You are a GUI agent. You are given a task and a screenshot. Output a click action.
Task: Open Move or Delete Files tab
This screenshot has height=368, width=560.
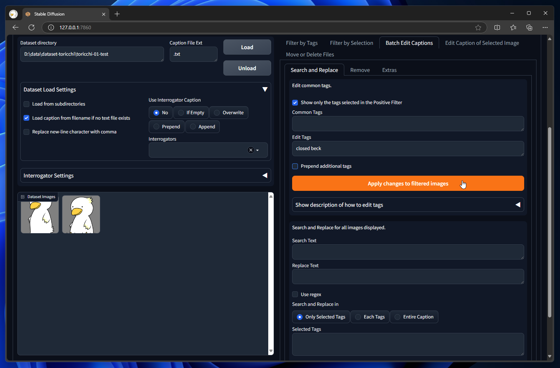(x=310, y=55)
